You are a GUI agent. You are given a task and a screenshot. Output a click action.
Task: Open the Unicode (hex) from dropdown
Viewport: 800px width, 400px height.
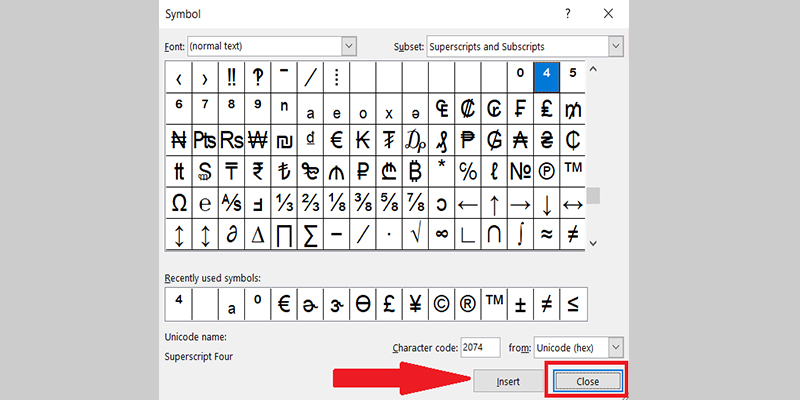616,346
